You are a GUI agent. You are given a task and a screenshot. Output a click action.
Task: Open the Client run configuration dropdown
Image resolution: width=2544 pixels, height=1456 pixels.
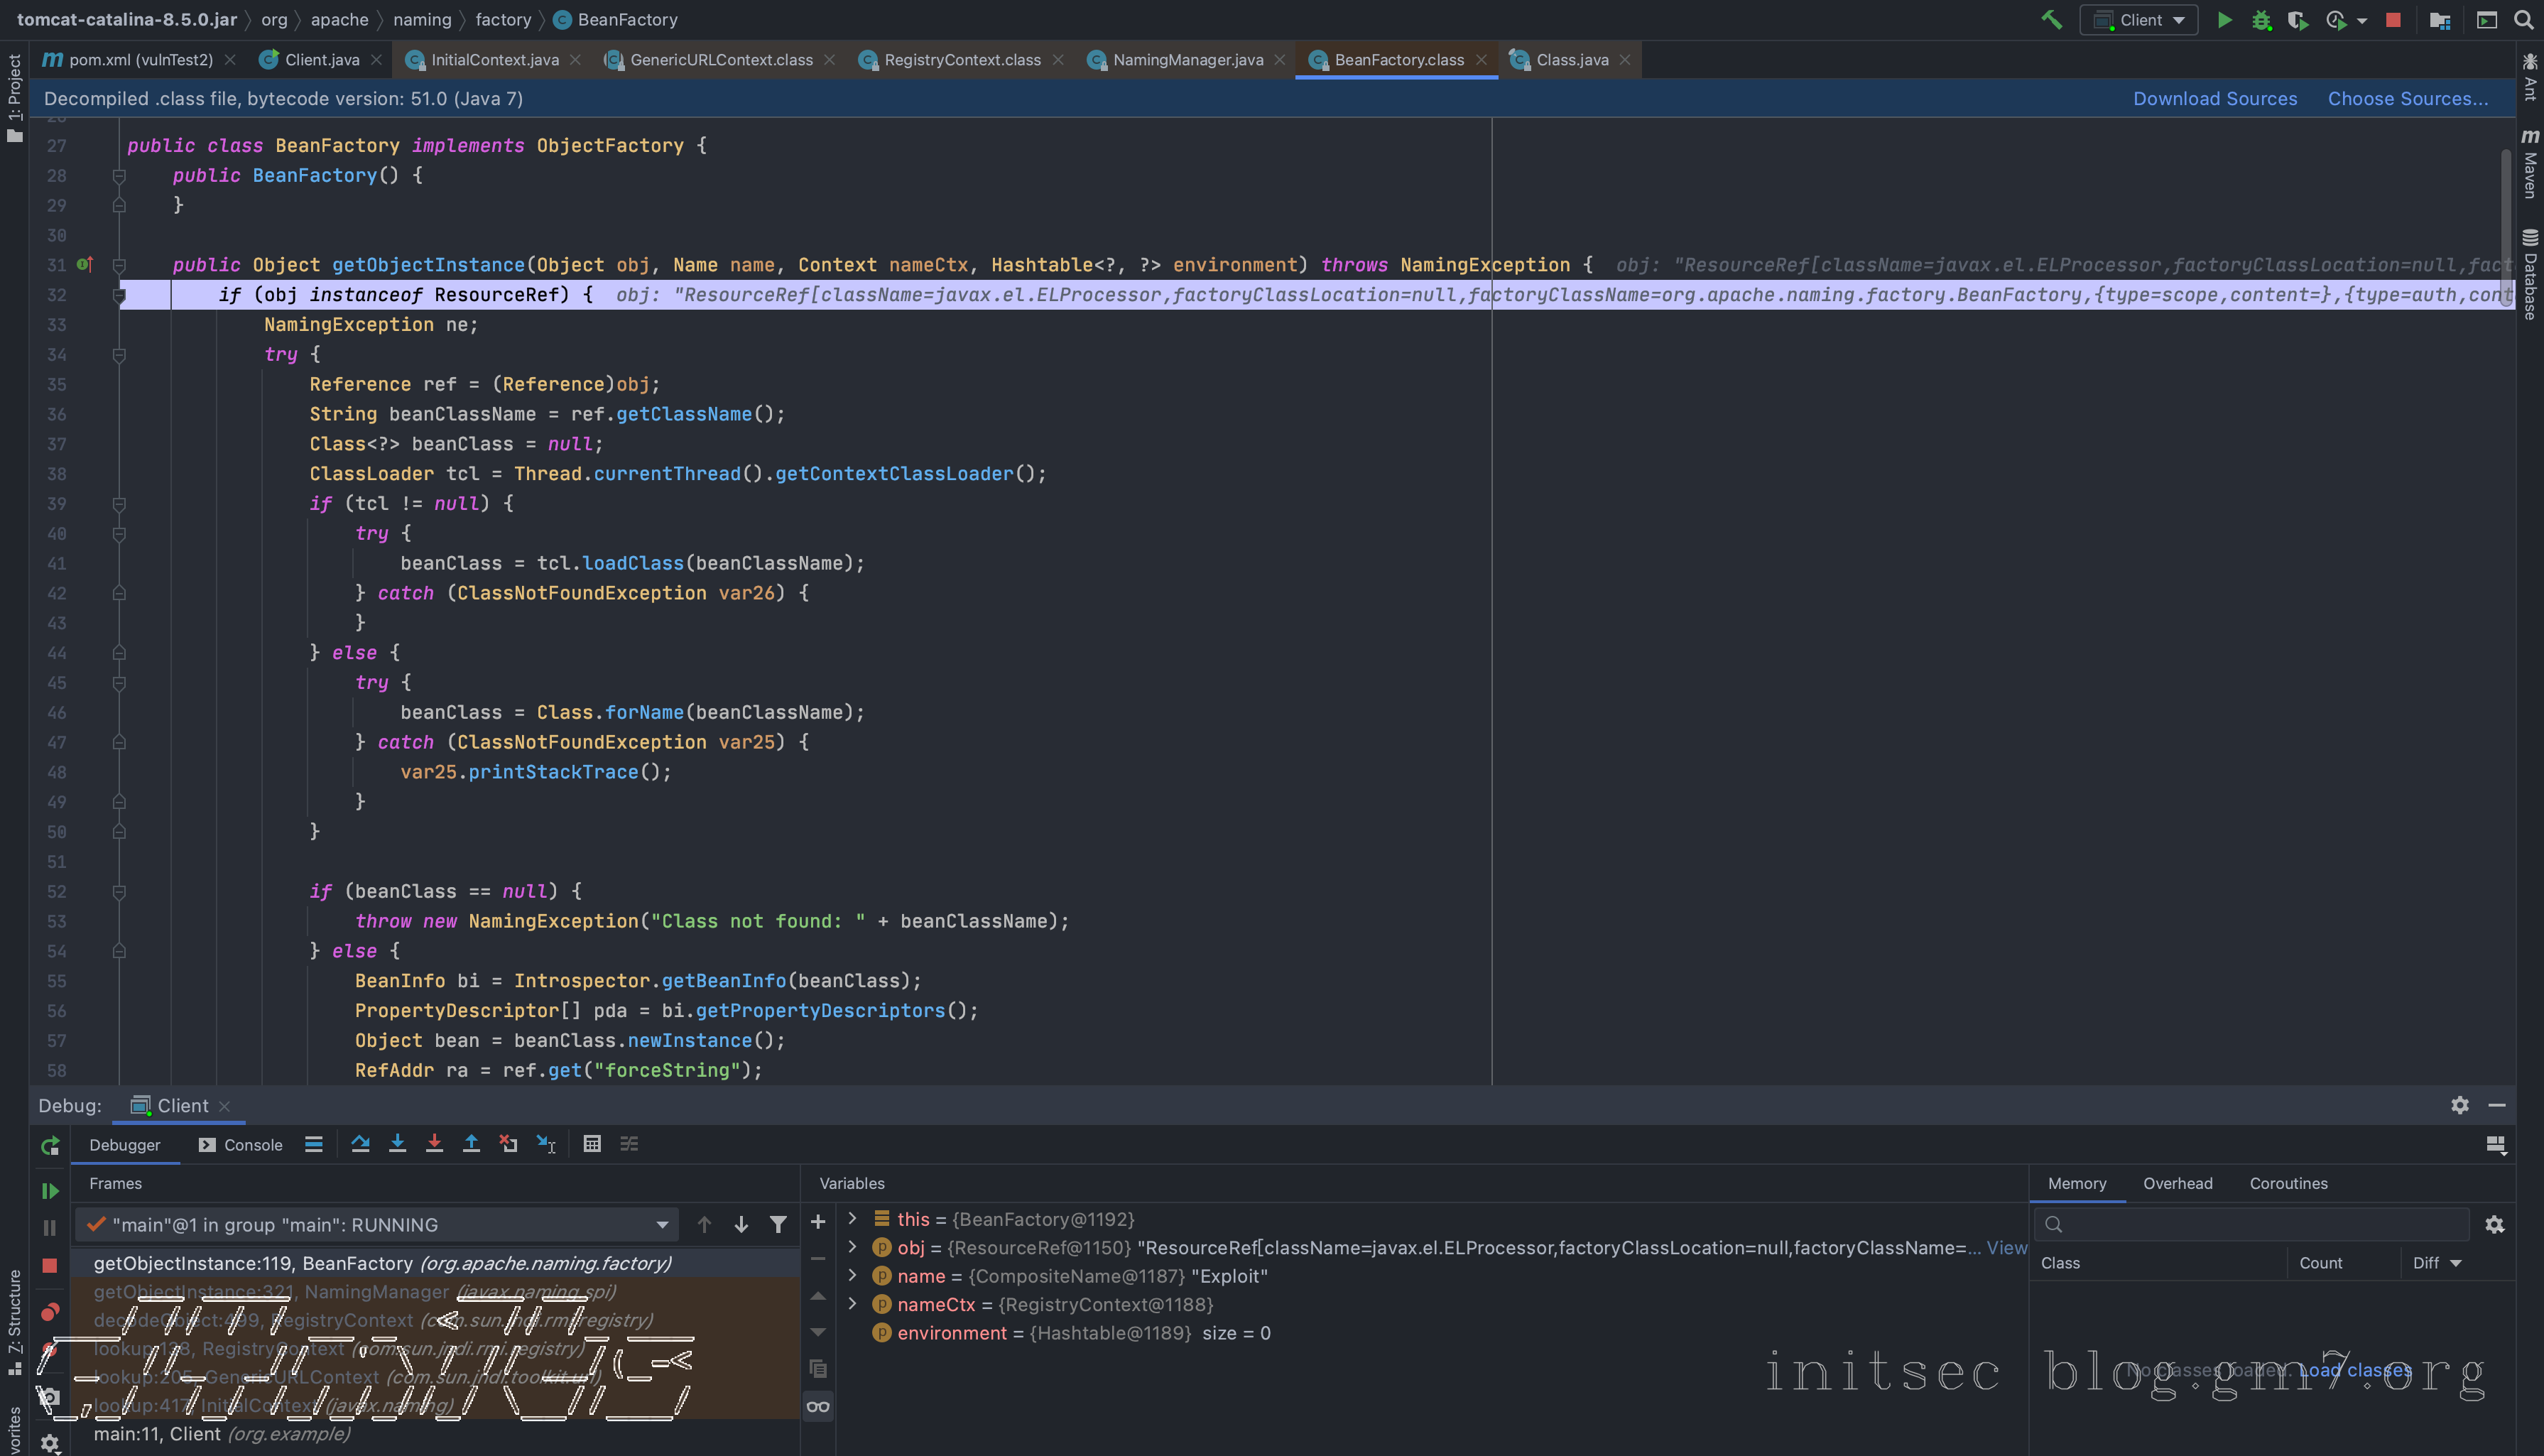pyautogui.click(x=2139, y=20)
